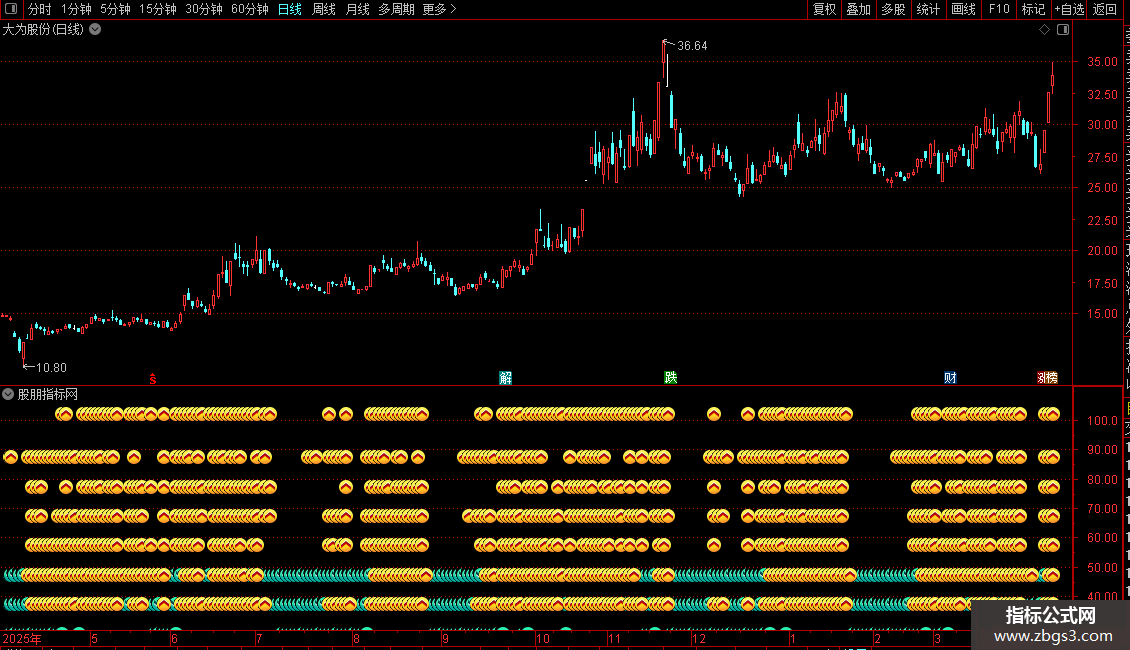Expand the 股朋指标网 indicator menu
1130x650 pixels.
tap(8, 394)
